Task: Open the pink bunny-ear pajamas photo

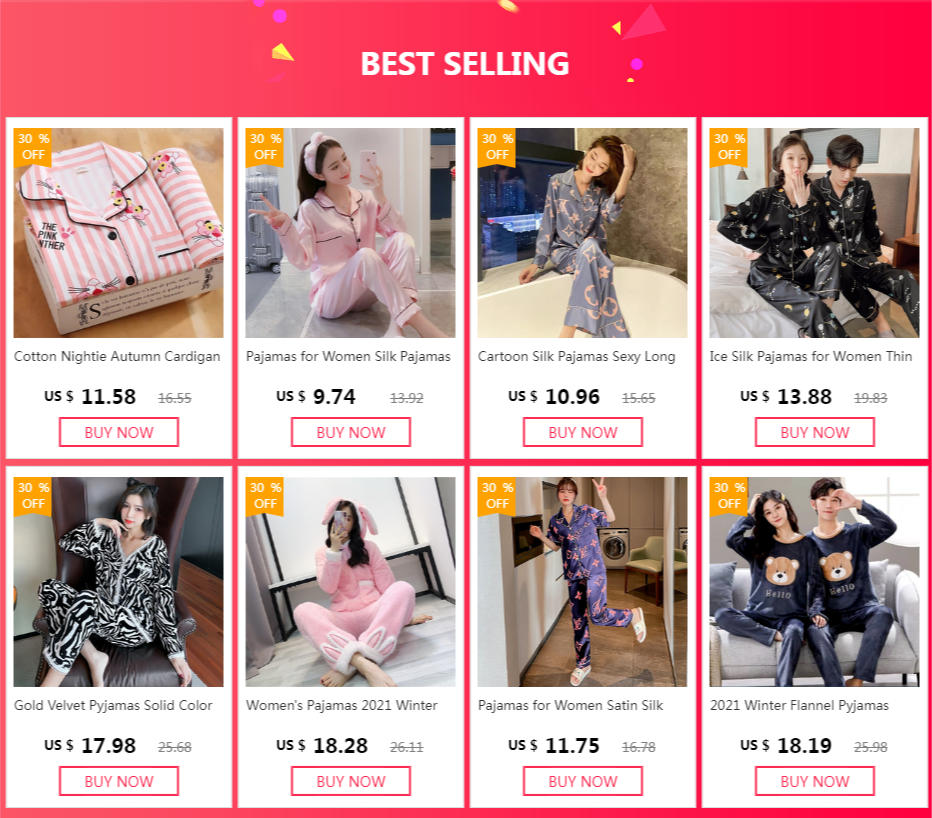Action: [x=351, y=582]
